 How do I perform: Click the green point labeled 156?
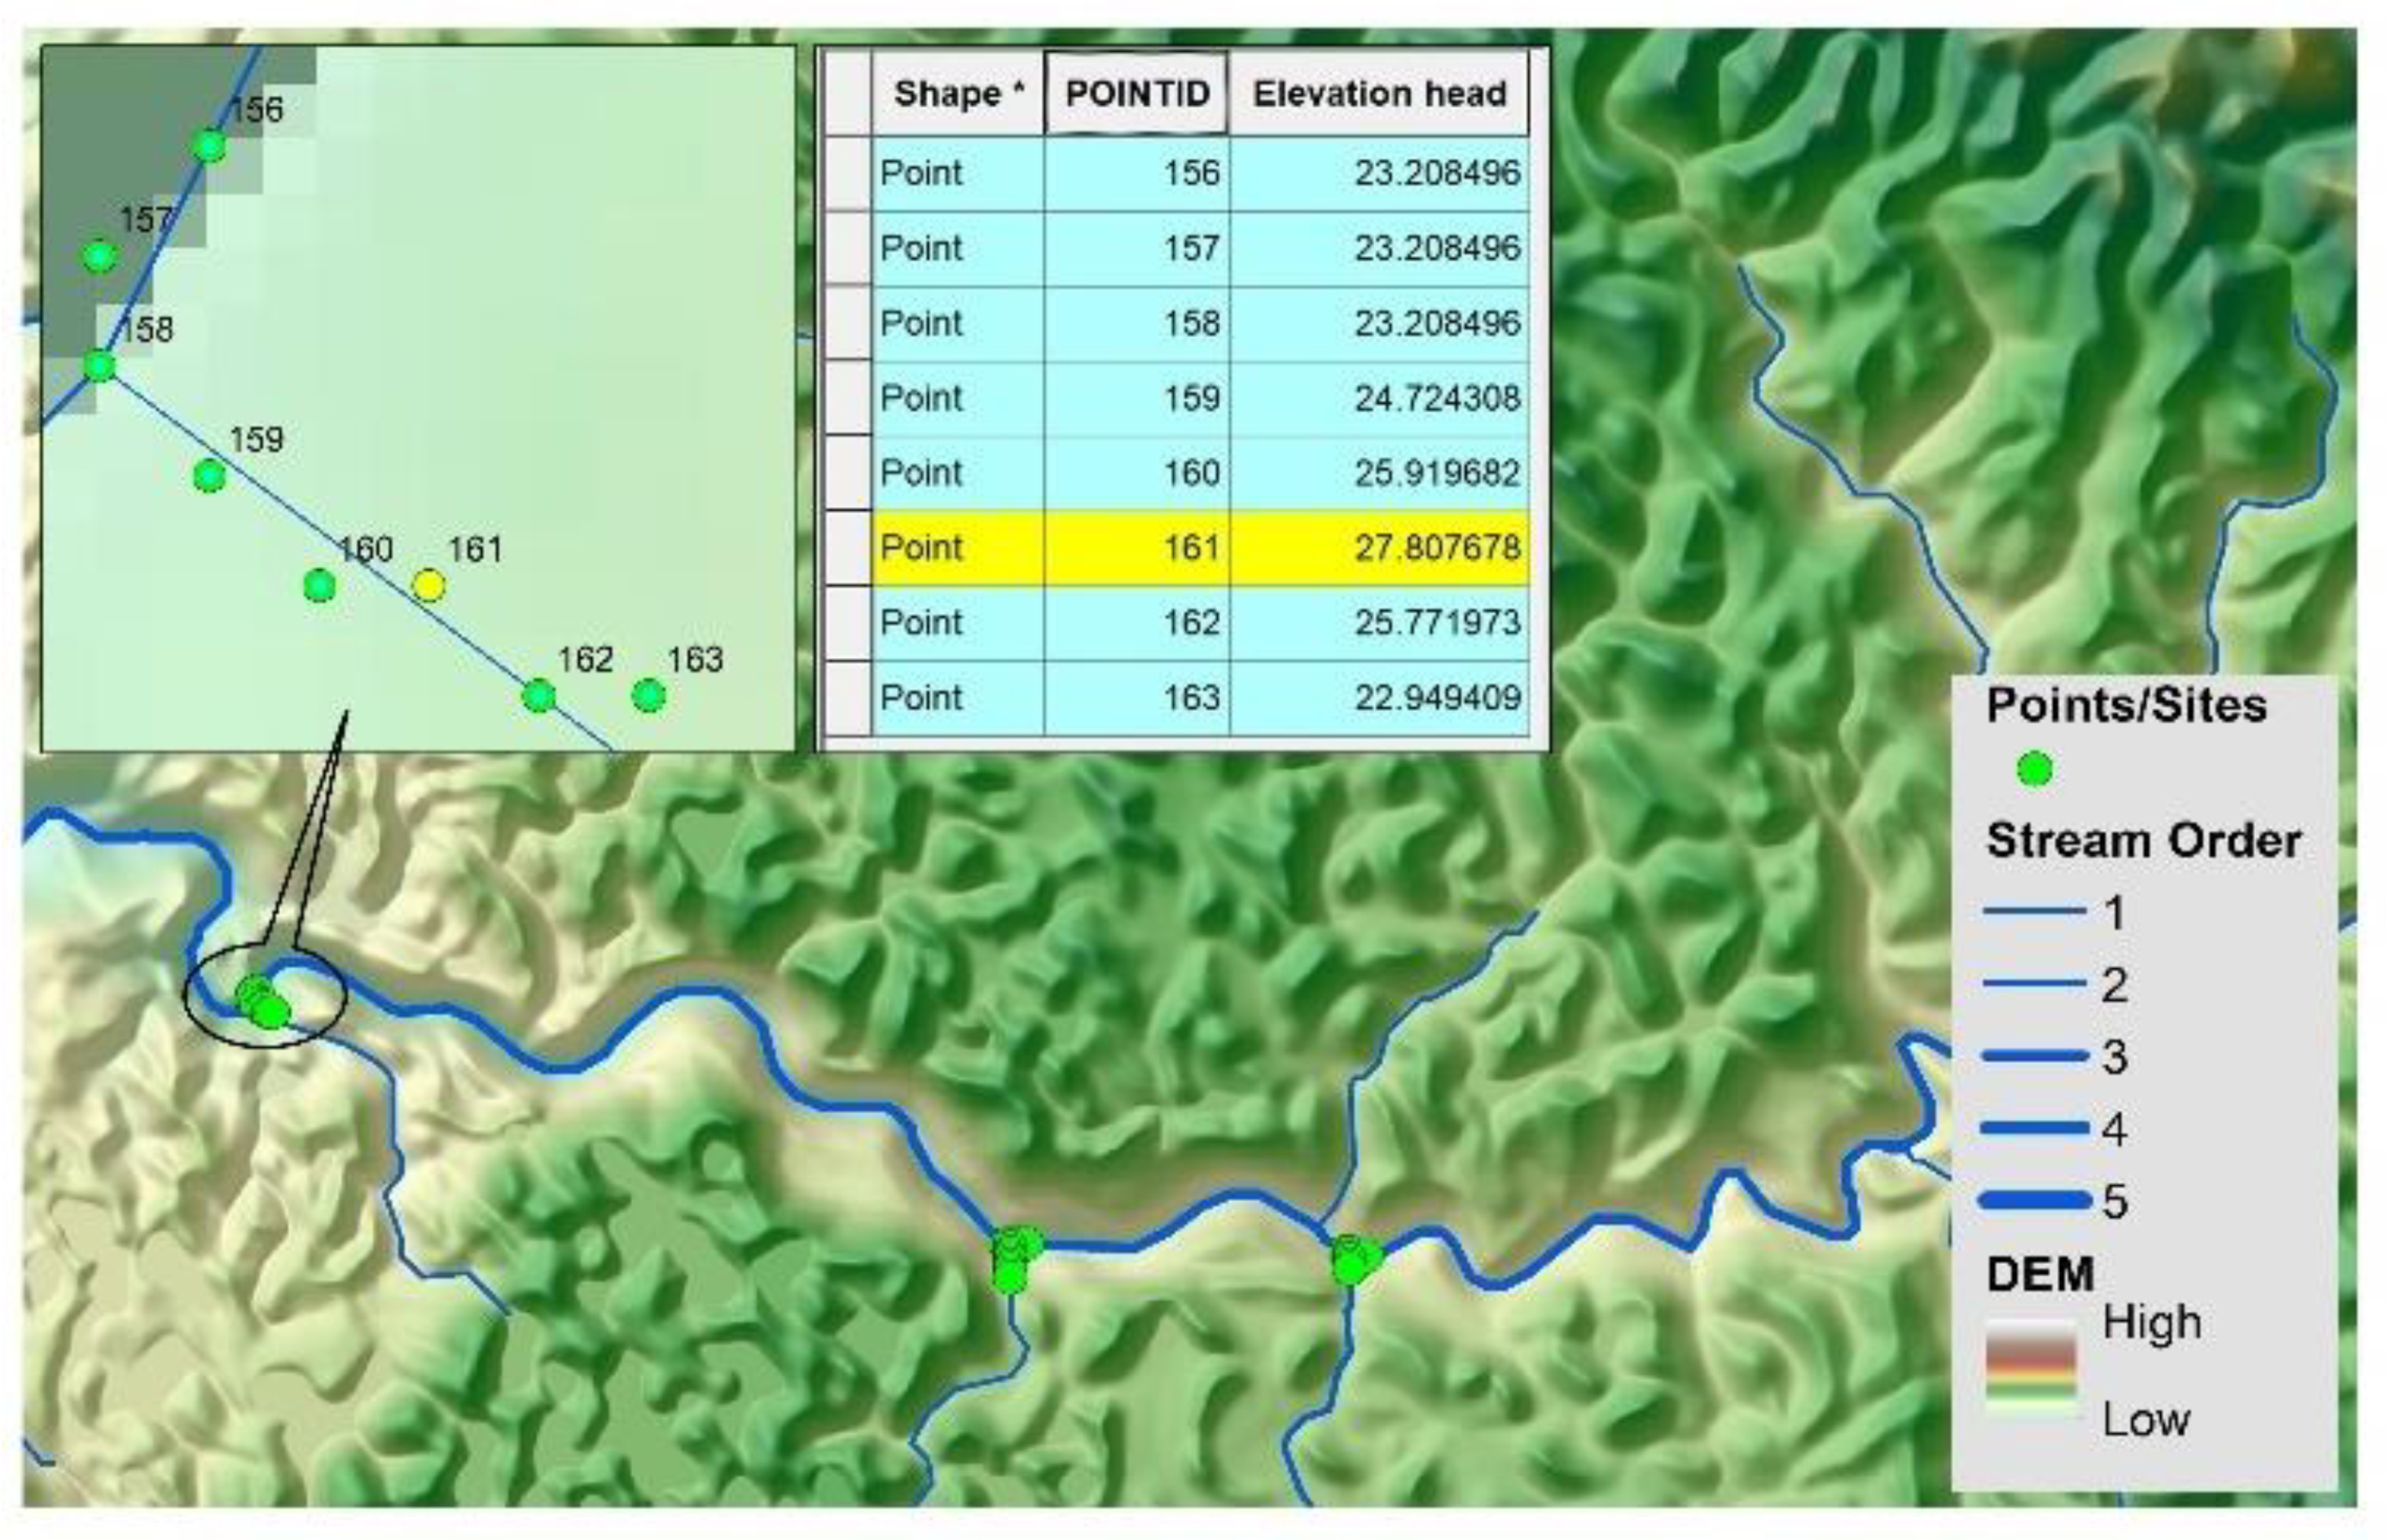click(x=209, y=146)
